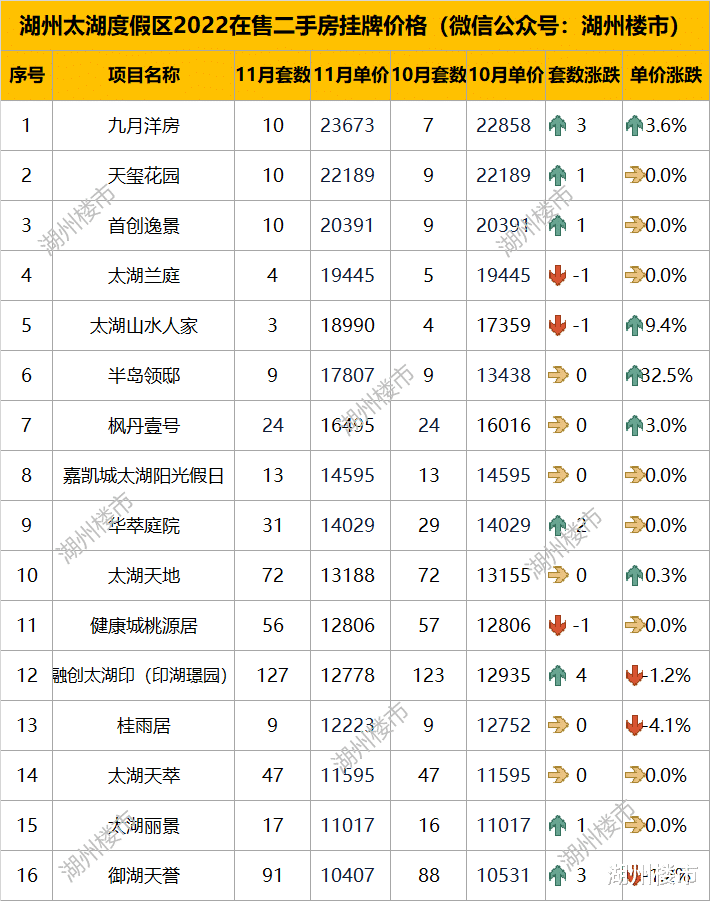Click green up arrow beside 3.0% price change
Viewport: 710px width, 901px height.
point(634,425)
